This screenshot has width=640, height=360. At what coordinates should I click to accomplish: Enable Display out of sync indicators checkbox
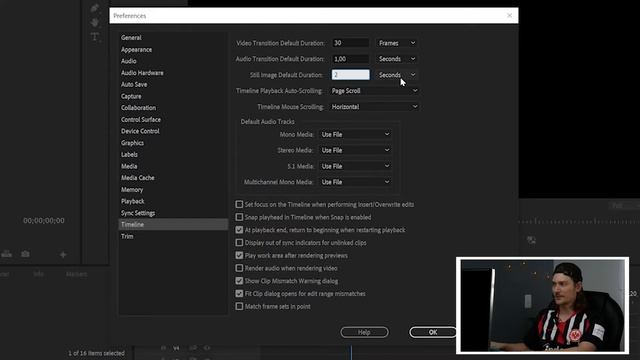click(239, 242)
